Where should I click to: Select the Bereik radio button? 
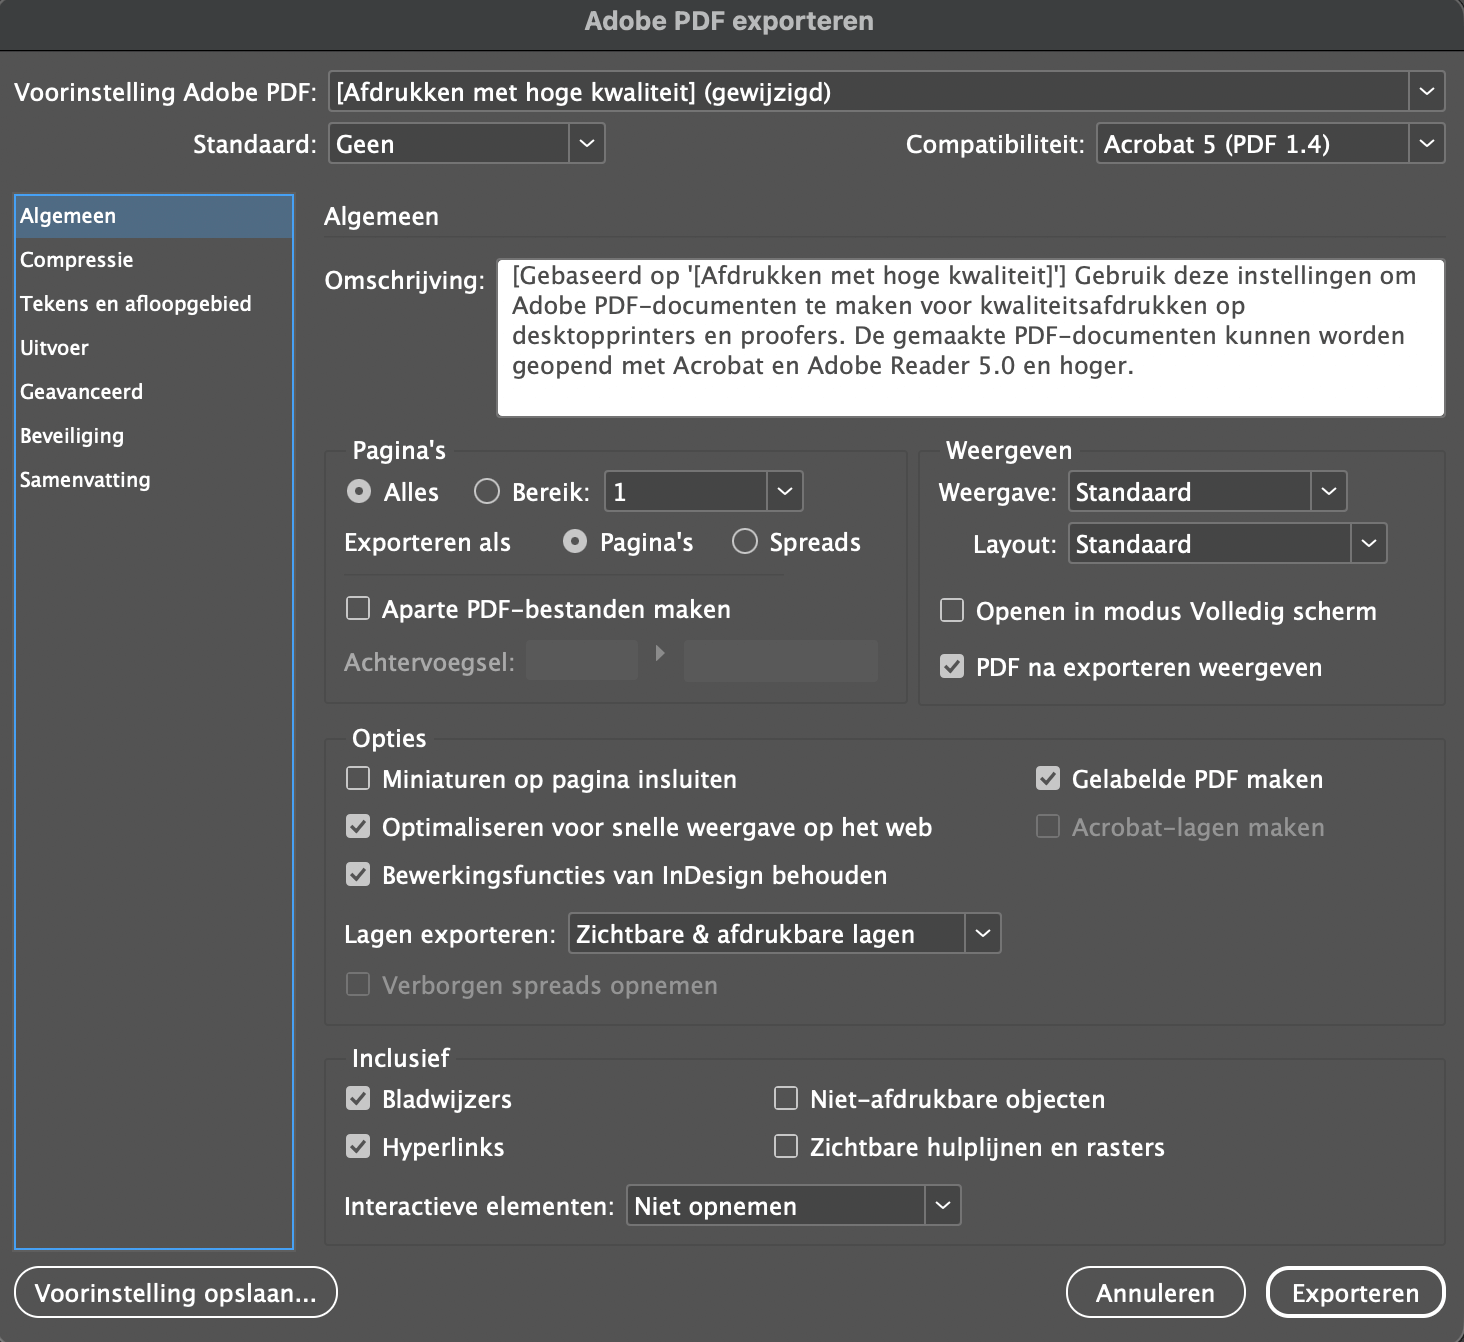(487, 491)
